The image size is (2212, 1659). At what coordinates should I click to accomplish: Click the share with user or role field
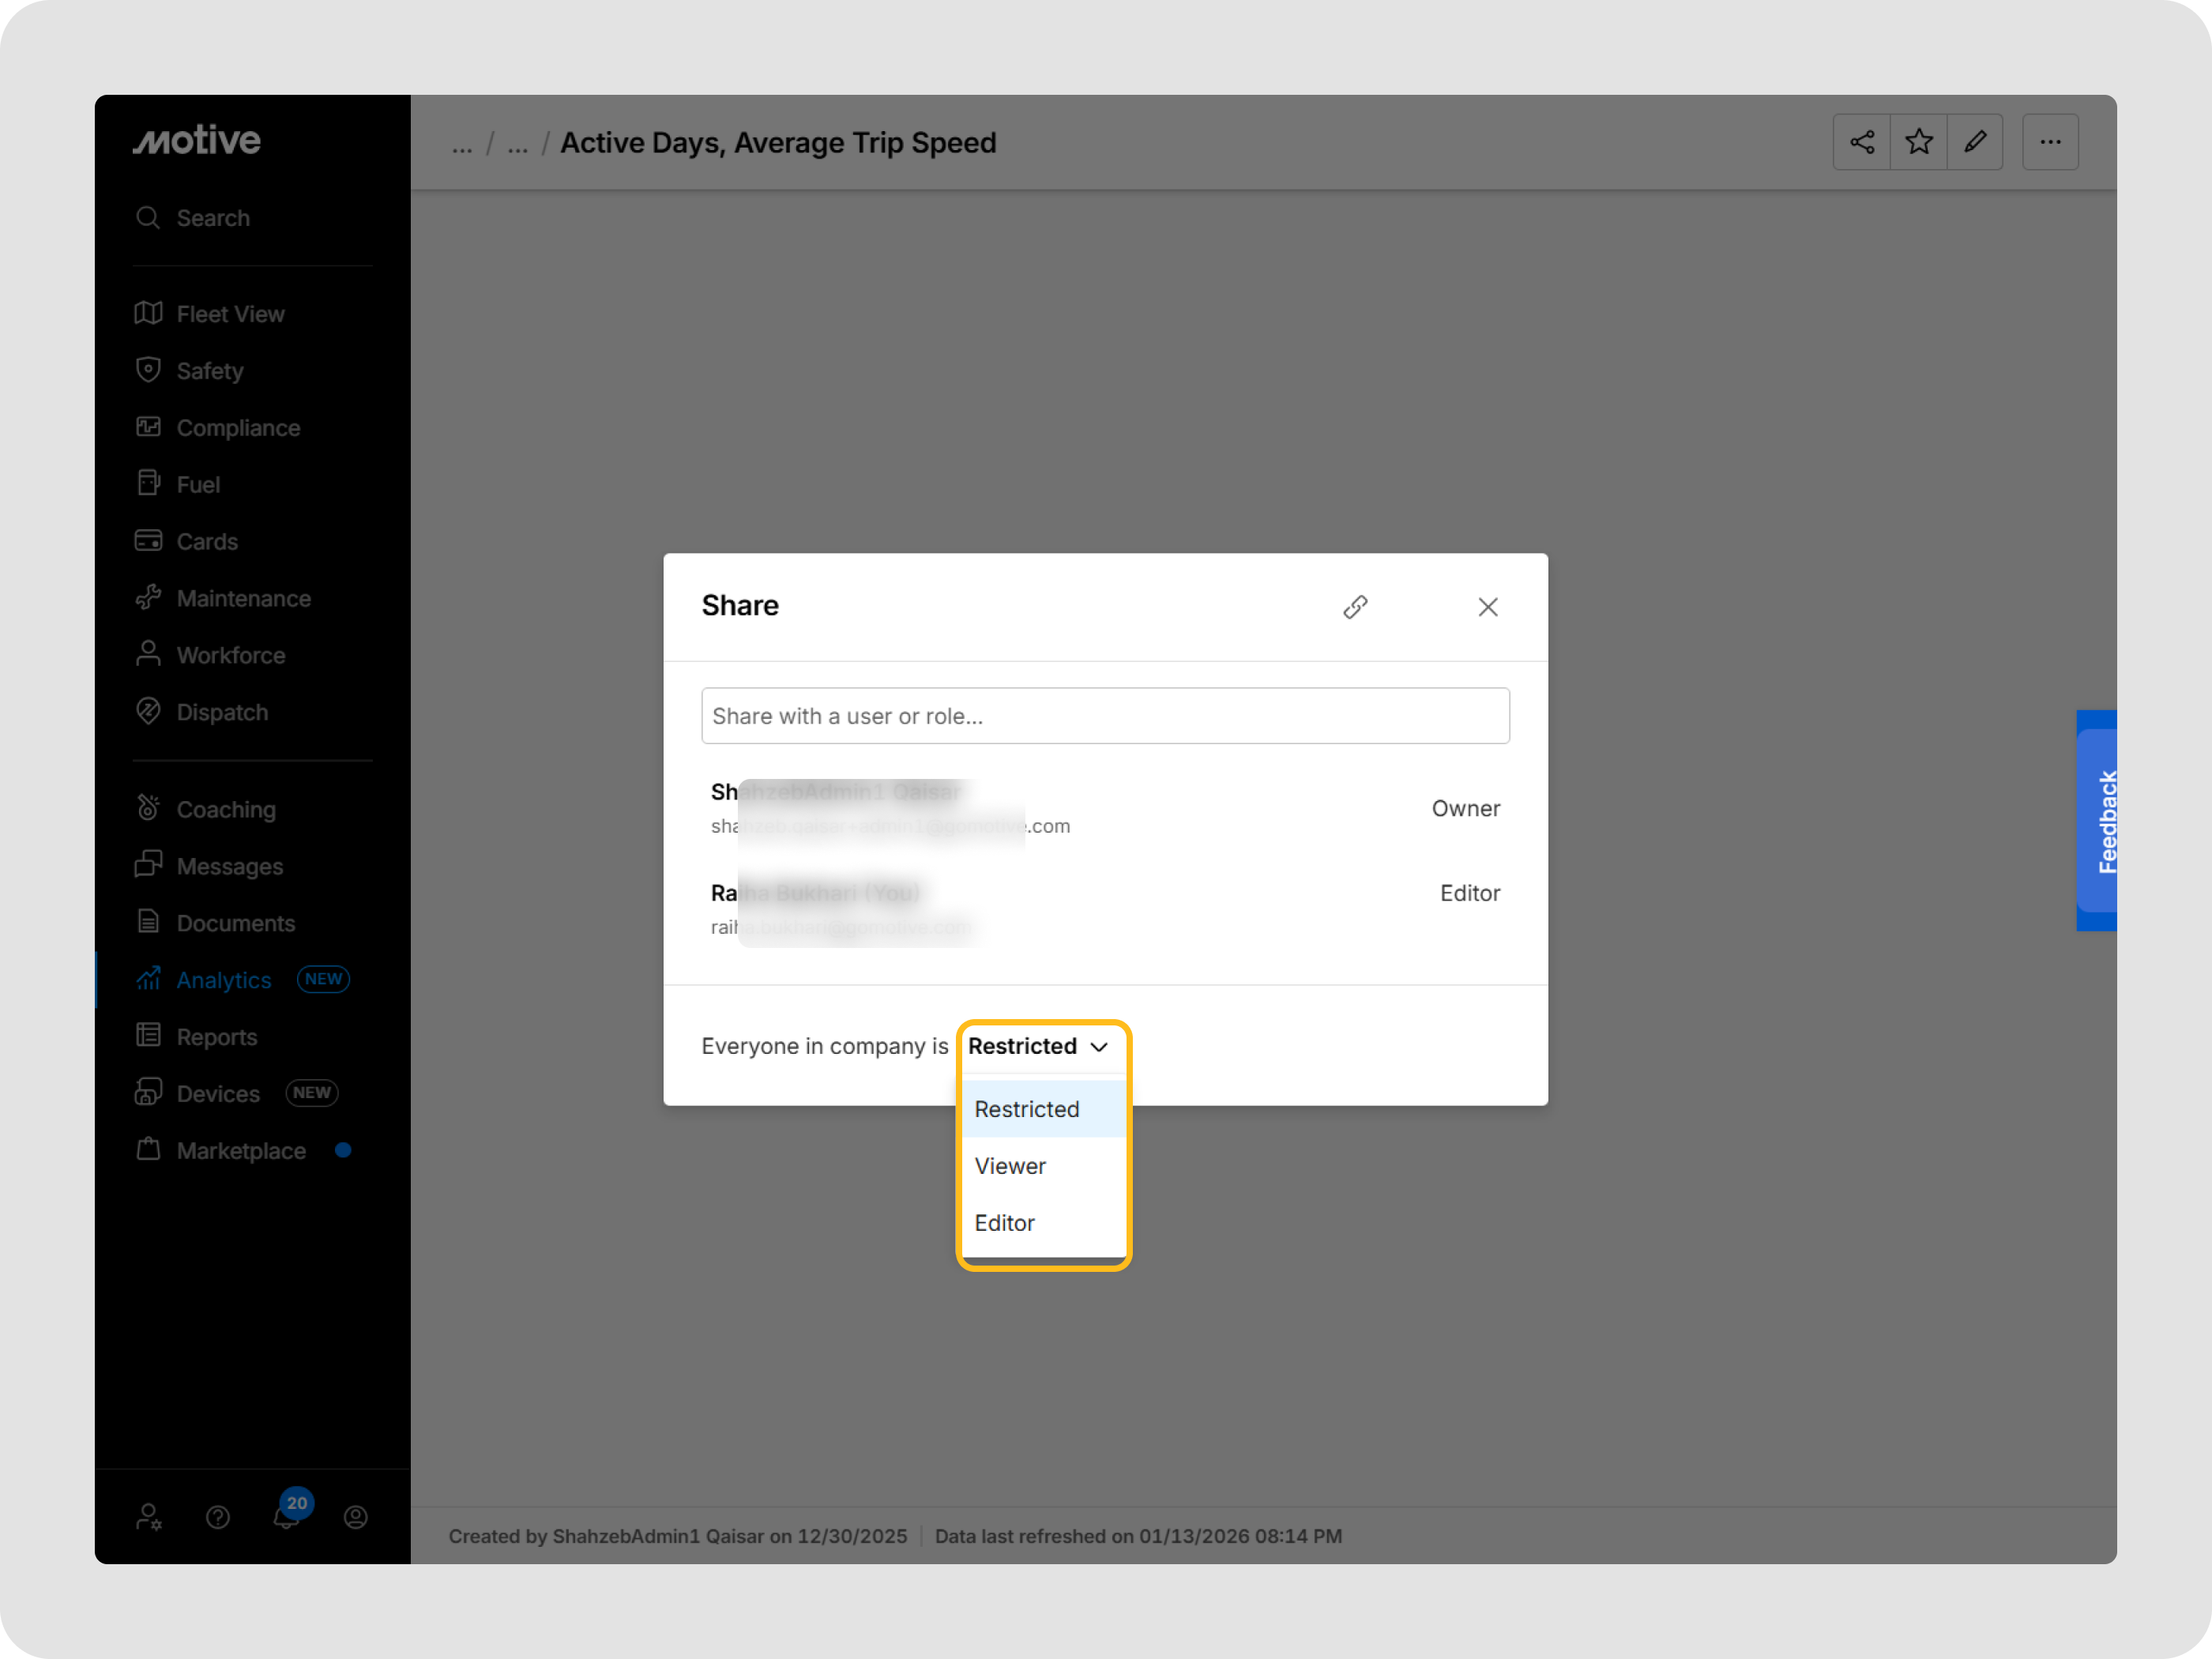click(1104, 716)
